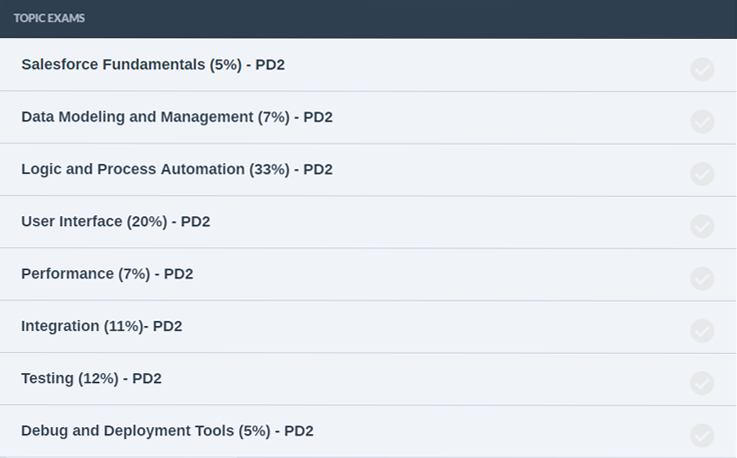737x458 pixels.
Task: Open Salesforce Fundamentals (5%) - PD2 exam
Action: (153, 64)
